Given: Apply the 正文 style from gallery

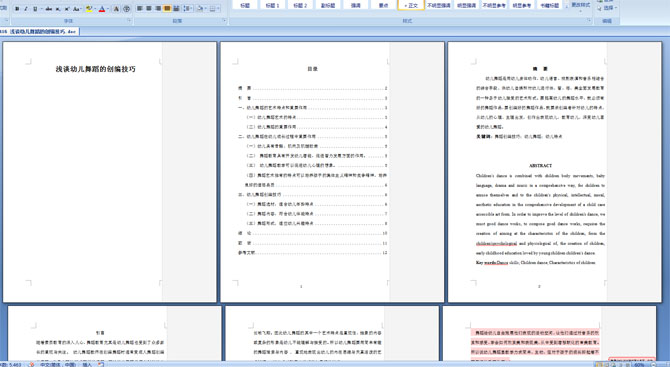Looking at the screenshot, I should click(411, 5).
